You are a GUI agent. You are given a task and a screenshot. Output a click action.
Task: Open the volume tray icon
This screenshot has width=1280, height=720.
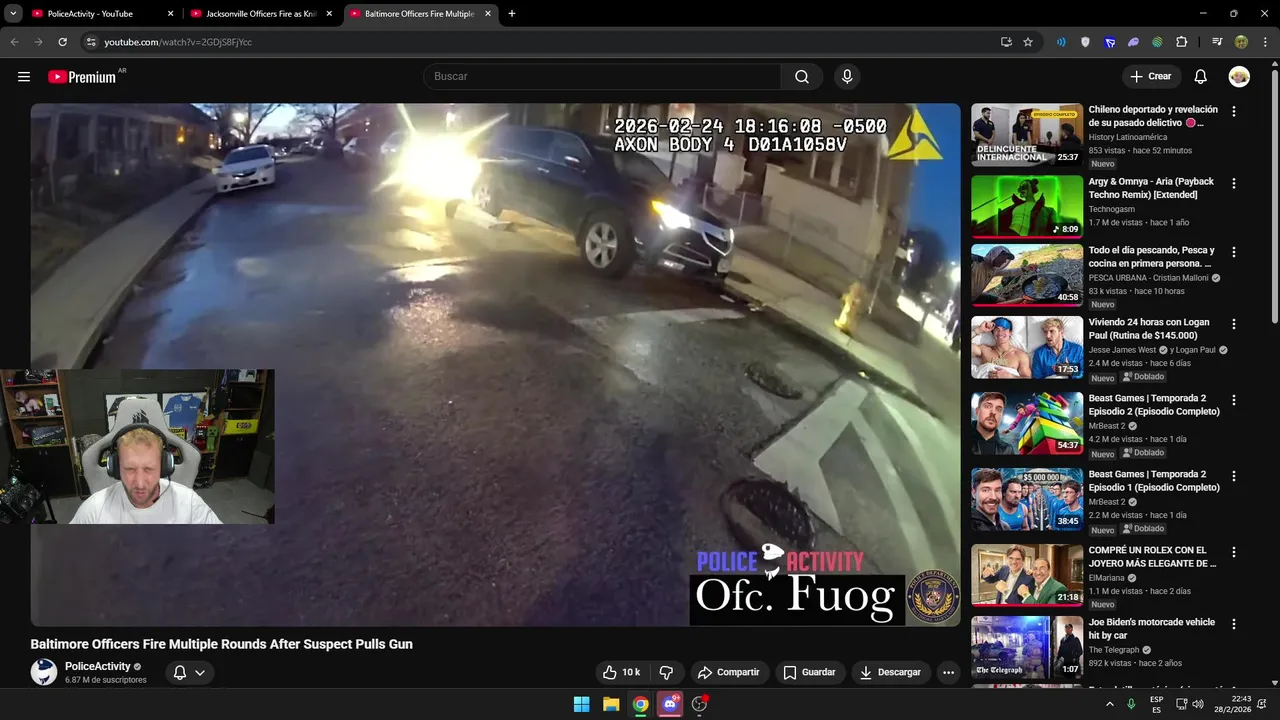(1198, 704)
